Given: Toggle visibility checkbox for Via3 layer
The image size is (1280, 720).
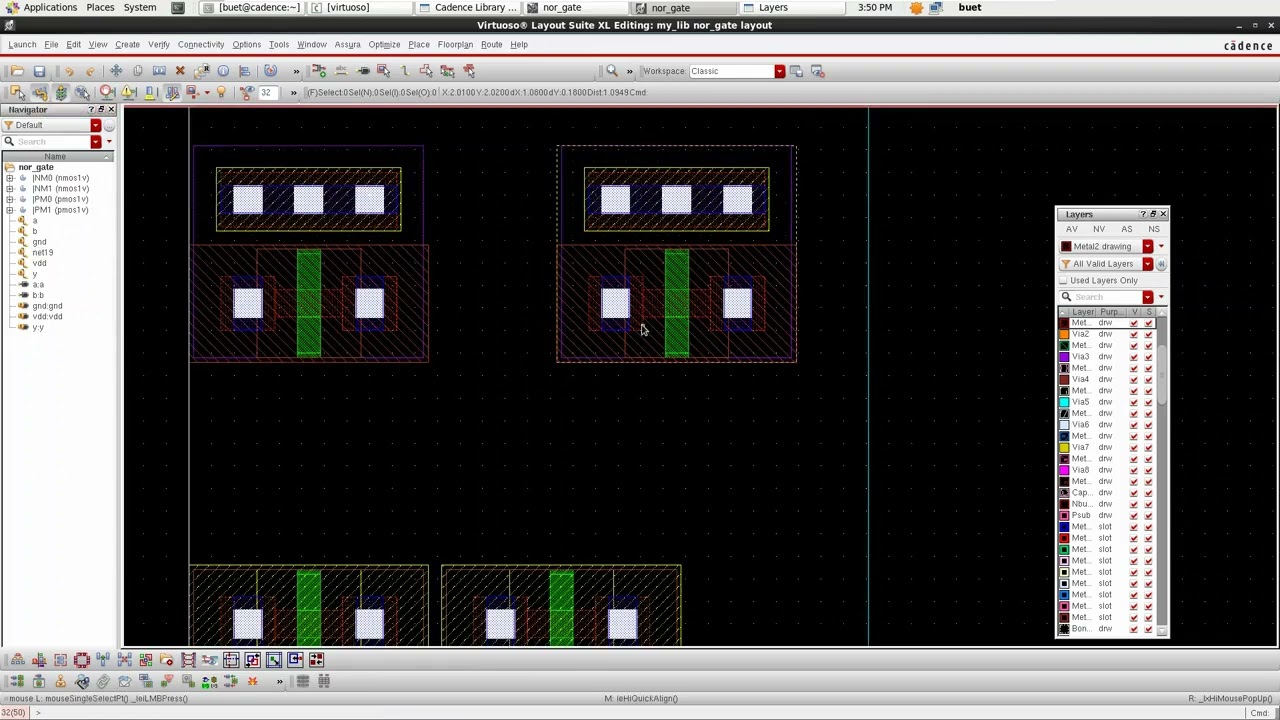Looking at the screenshot, I should click(x=1134, y=357).
